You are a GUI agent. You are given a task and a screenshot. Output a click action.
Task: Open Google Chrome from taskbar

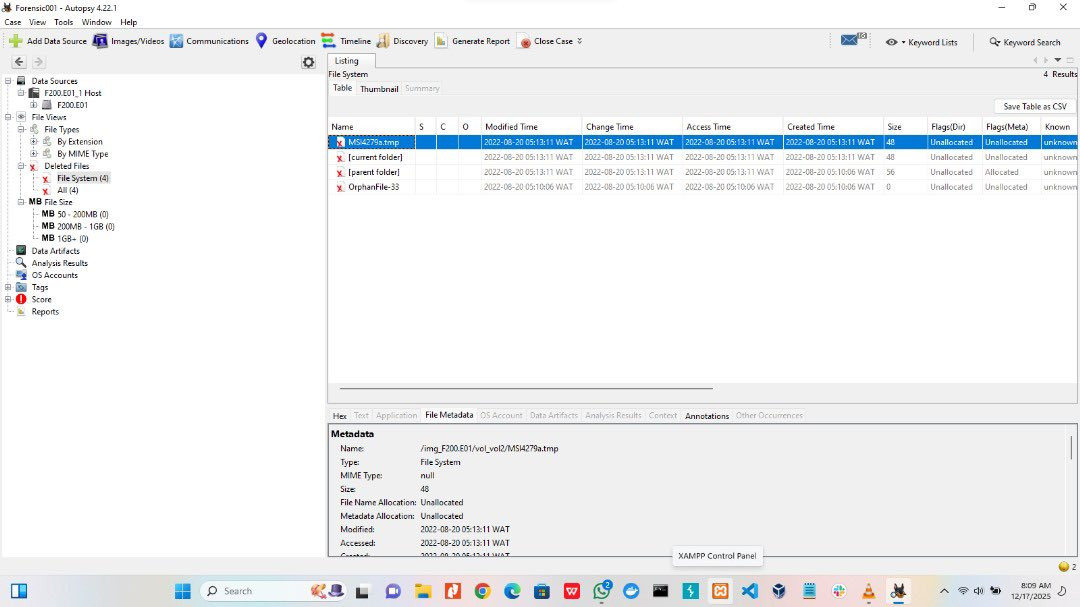[x=482, y=591]
